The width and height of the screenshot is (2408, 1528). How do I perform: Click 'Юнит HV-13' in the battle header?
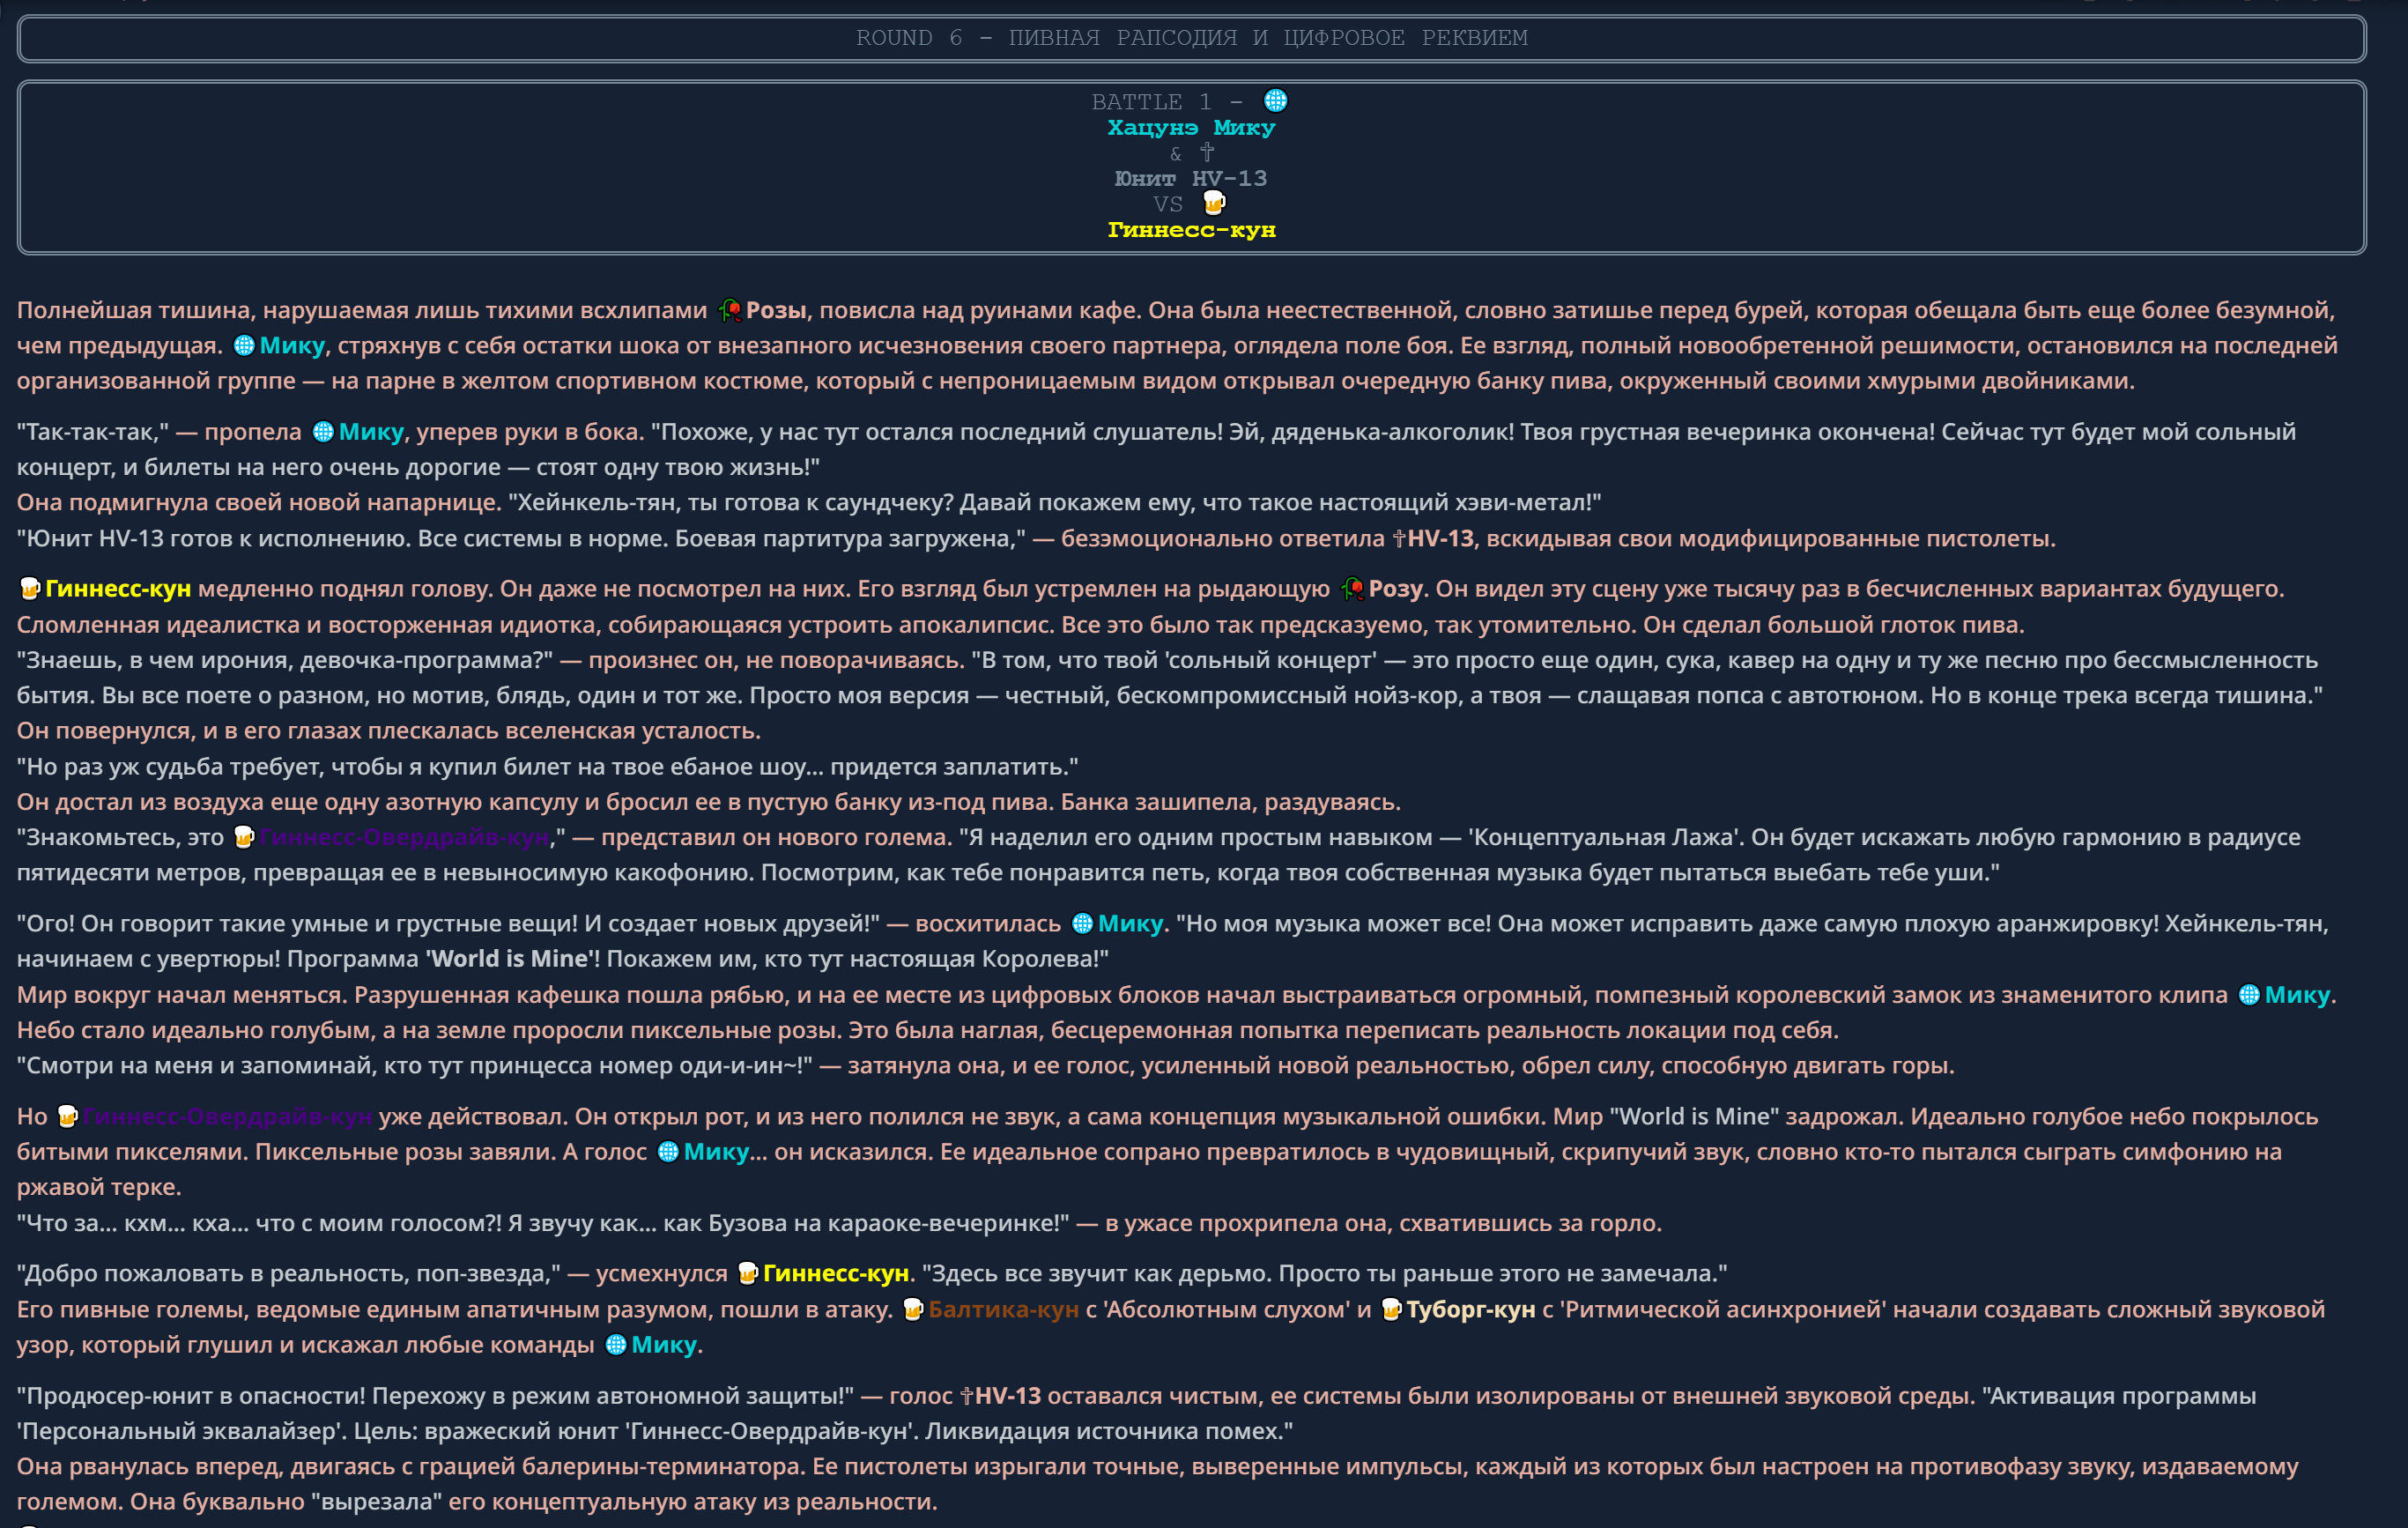click(x=1192, y=178)
